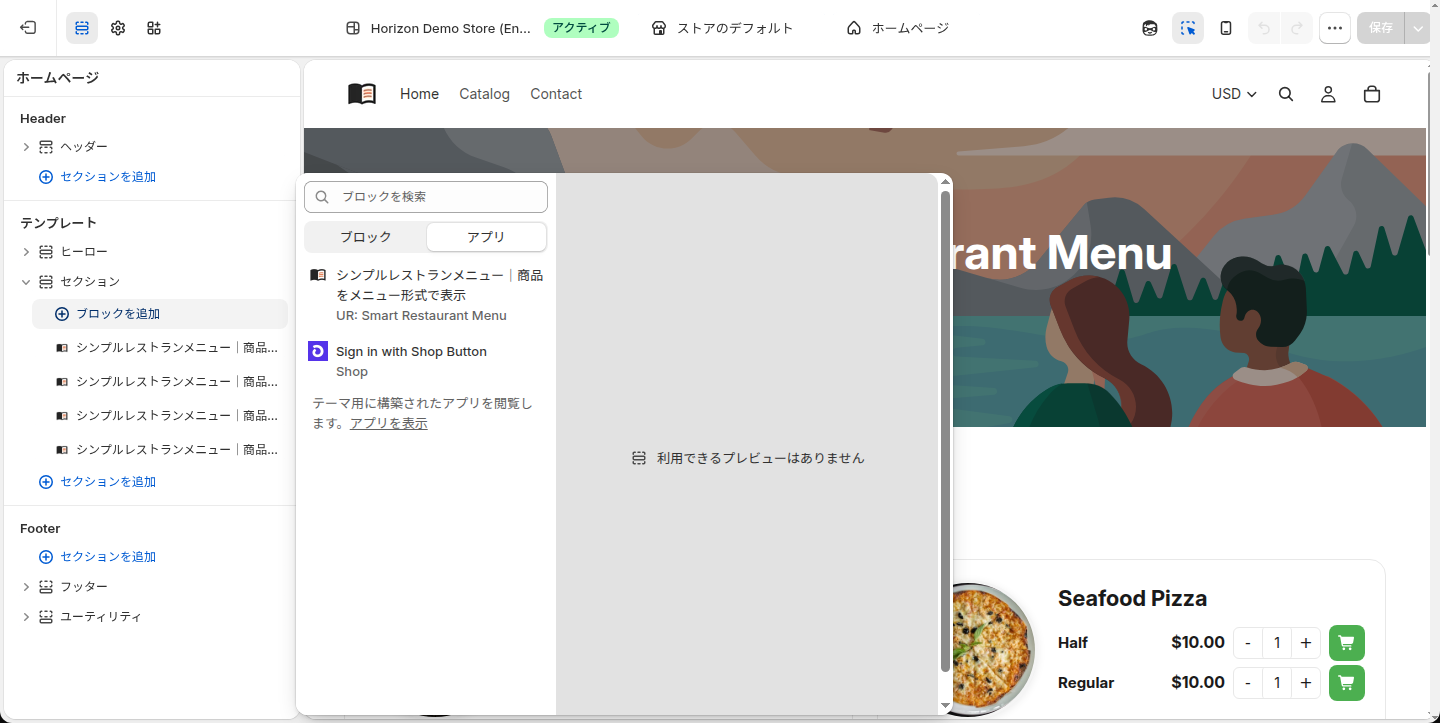Click the redo arrow
The width and height of the screenshot is (1440, 723).
coord(1296,28)
